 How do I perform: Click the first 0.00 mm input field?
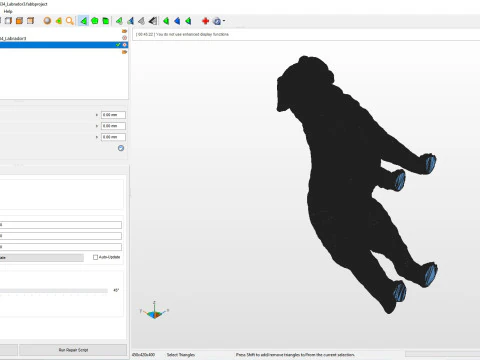[x=113, y=115]
